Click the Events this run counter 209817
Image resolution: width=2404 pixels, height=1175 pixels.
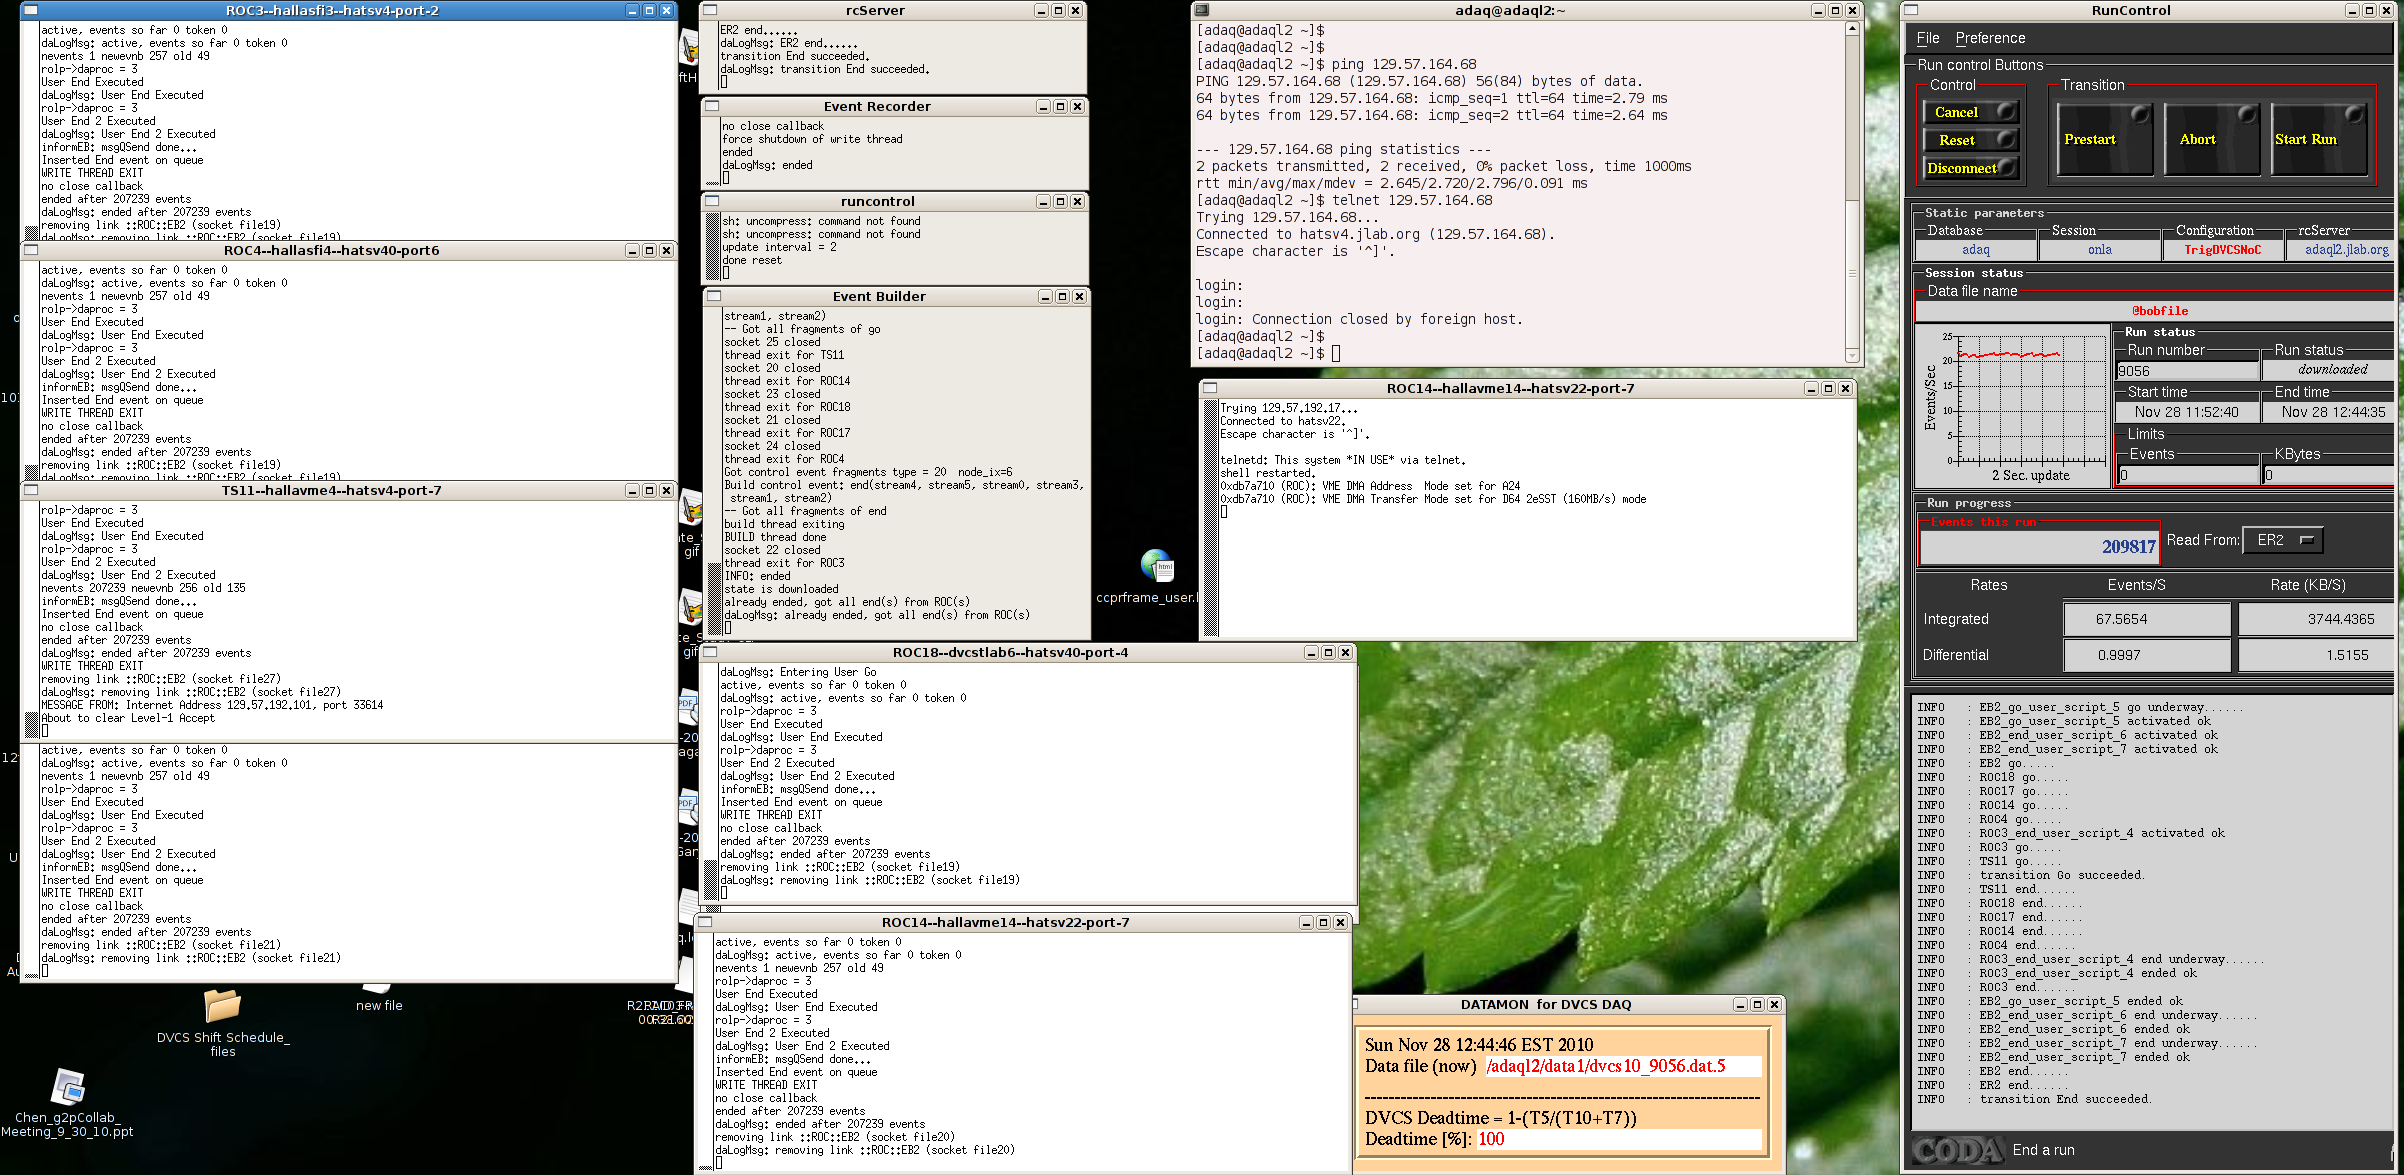(2040, 547)
